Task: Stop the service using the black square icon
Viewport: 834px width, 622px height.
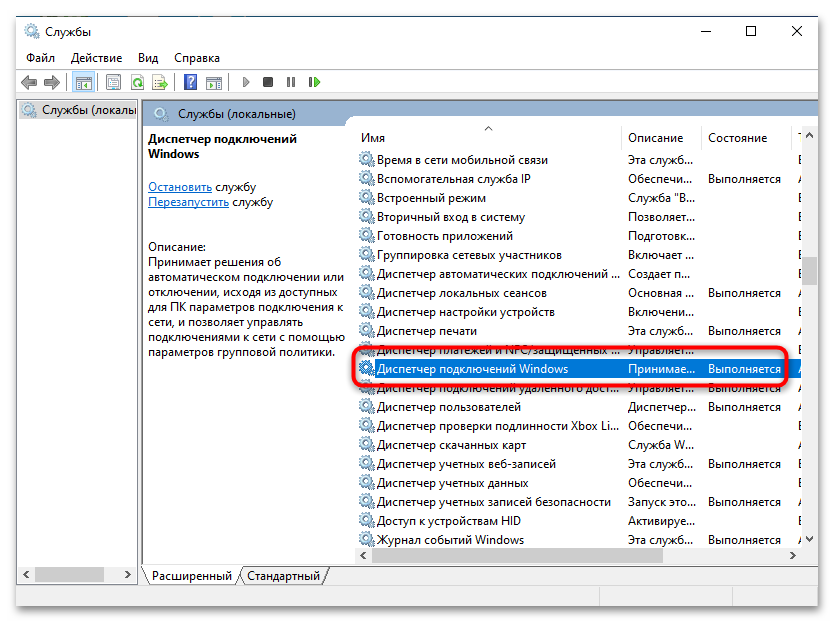Action: (266, 82)
